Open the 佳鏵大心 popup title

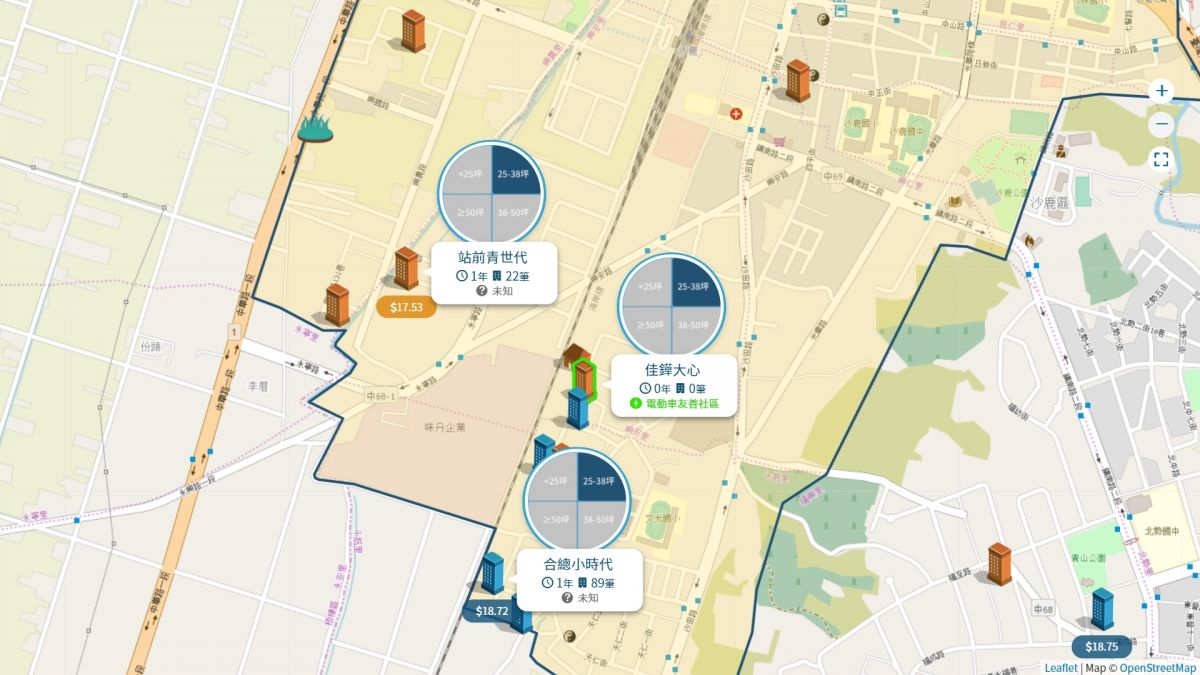tap(673, 370)
